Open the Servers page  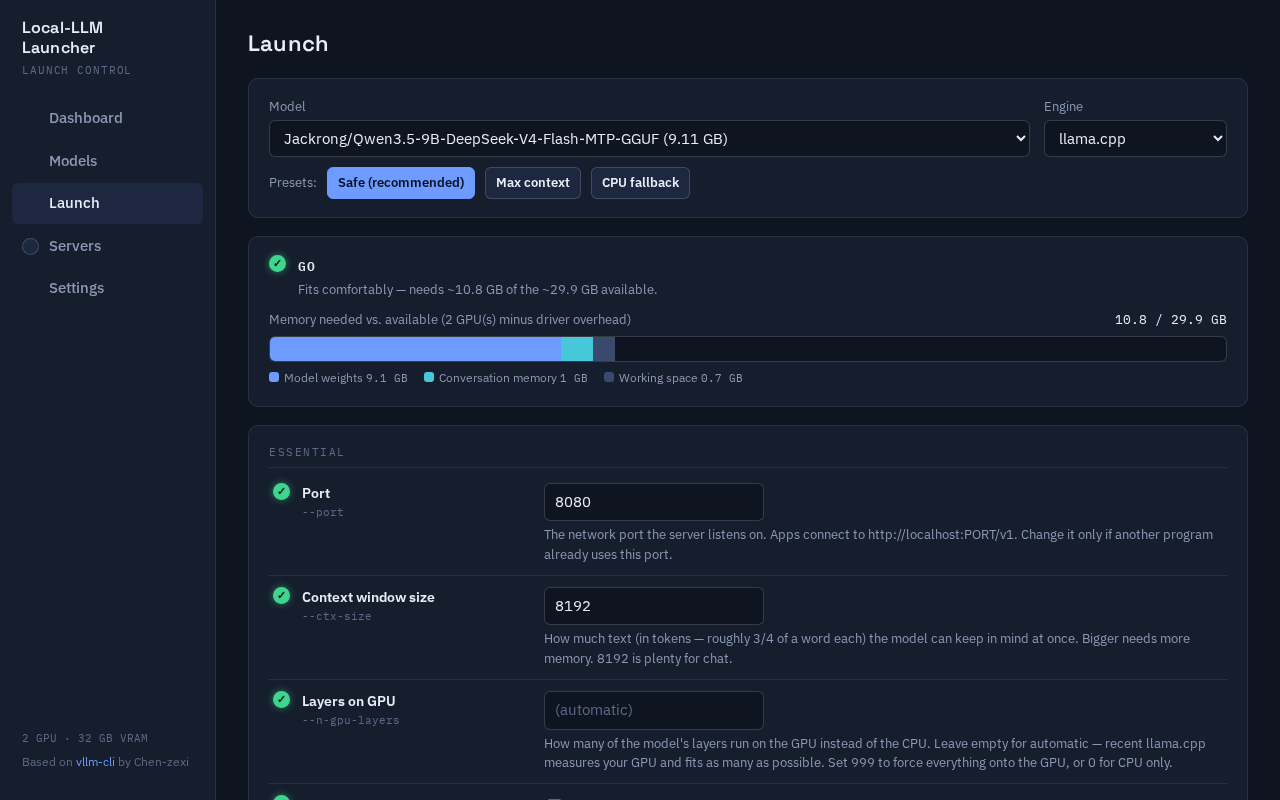point(107,246)
